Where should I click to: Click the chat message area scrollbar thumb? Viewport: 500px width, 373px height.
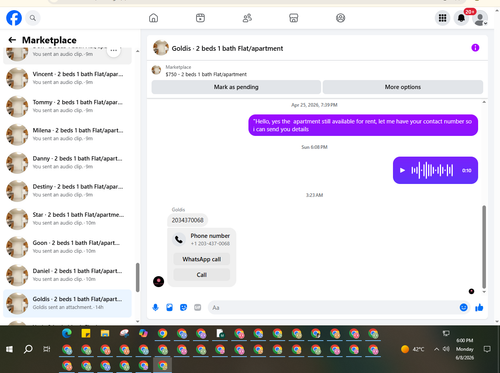point(484,247)
